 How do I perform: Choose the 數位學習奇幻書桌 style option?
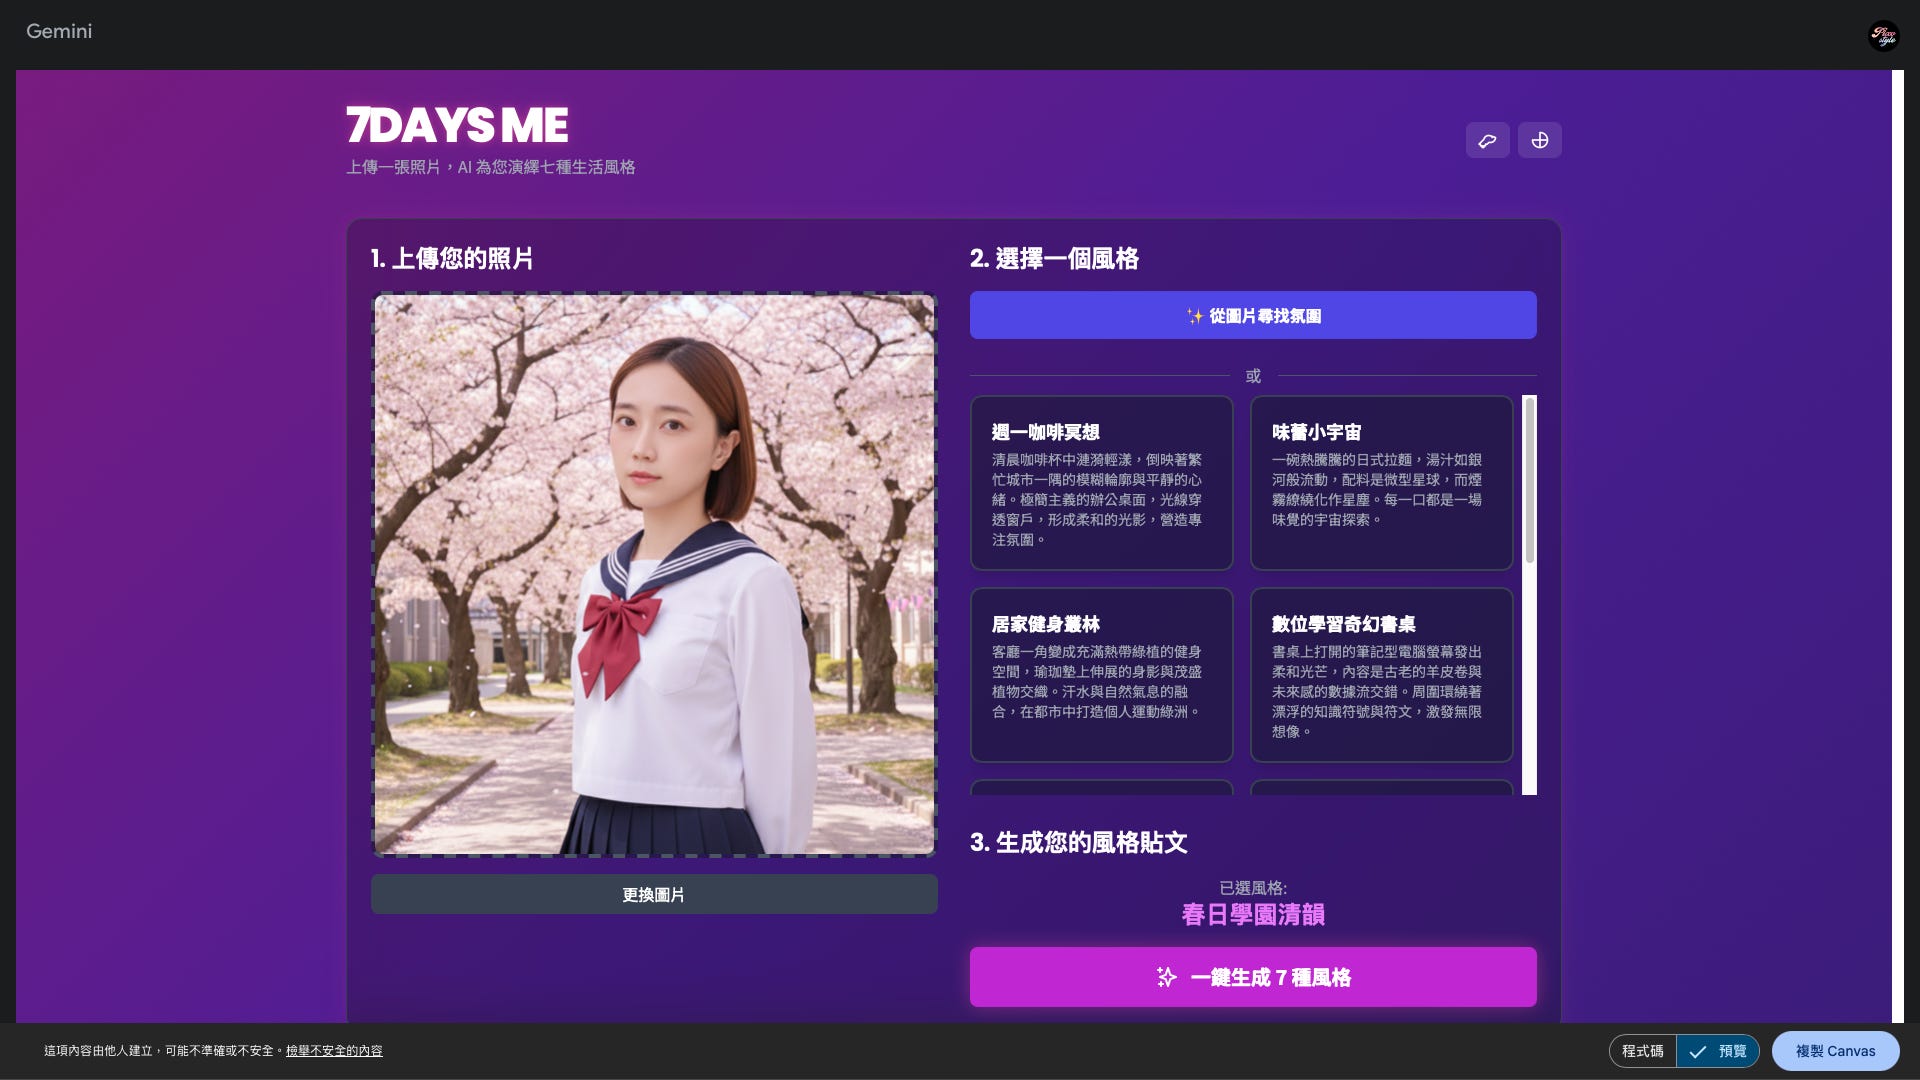[1381, 675]
